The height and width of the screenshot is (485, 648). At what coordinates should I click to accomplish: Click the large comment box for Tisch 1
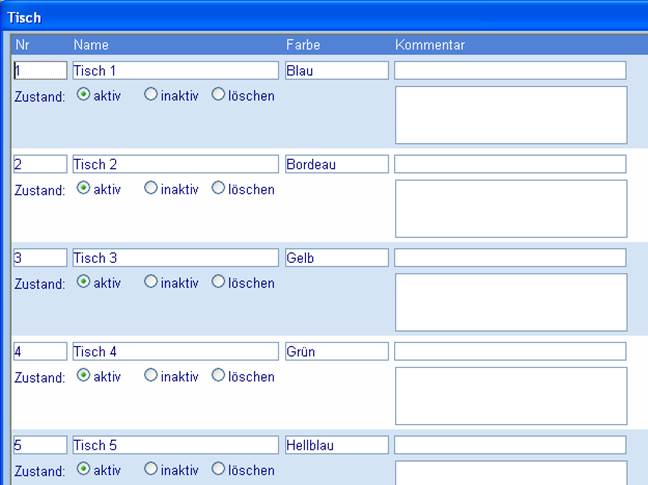(x=511, y=115)
